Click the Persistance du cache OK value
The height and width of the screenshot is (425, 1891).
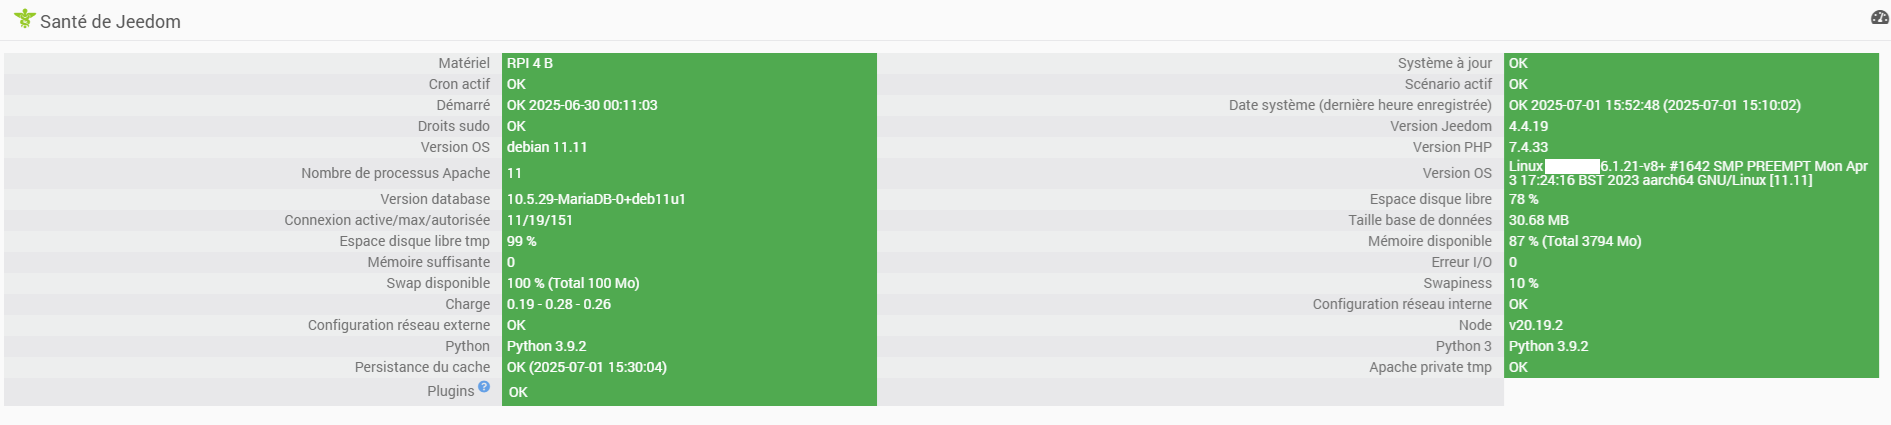coord(587,367)
